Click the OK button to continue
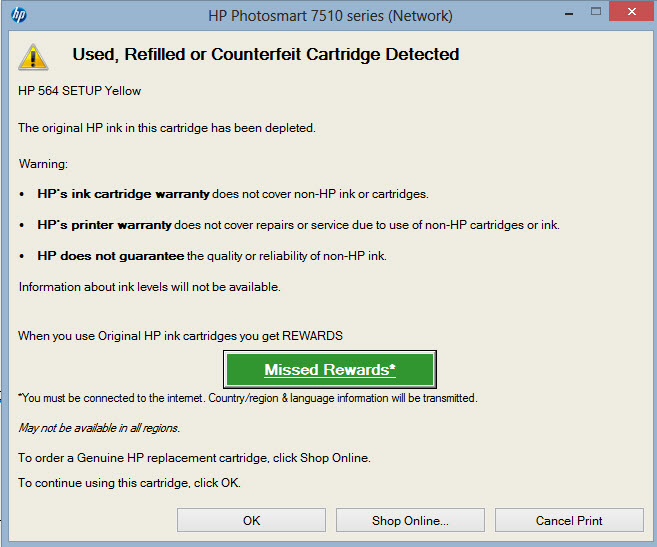This screenshot has height=547, width=657. tap(251, 520)
